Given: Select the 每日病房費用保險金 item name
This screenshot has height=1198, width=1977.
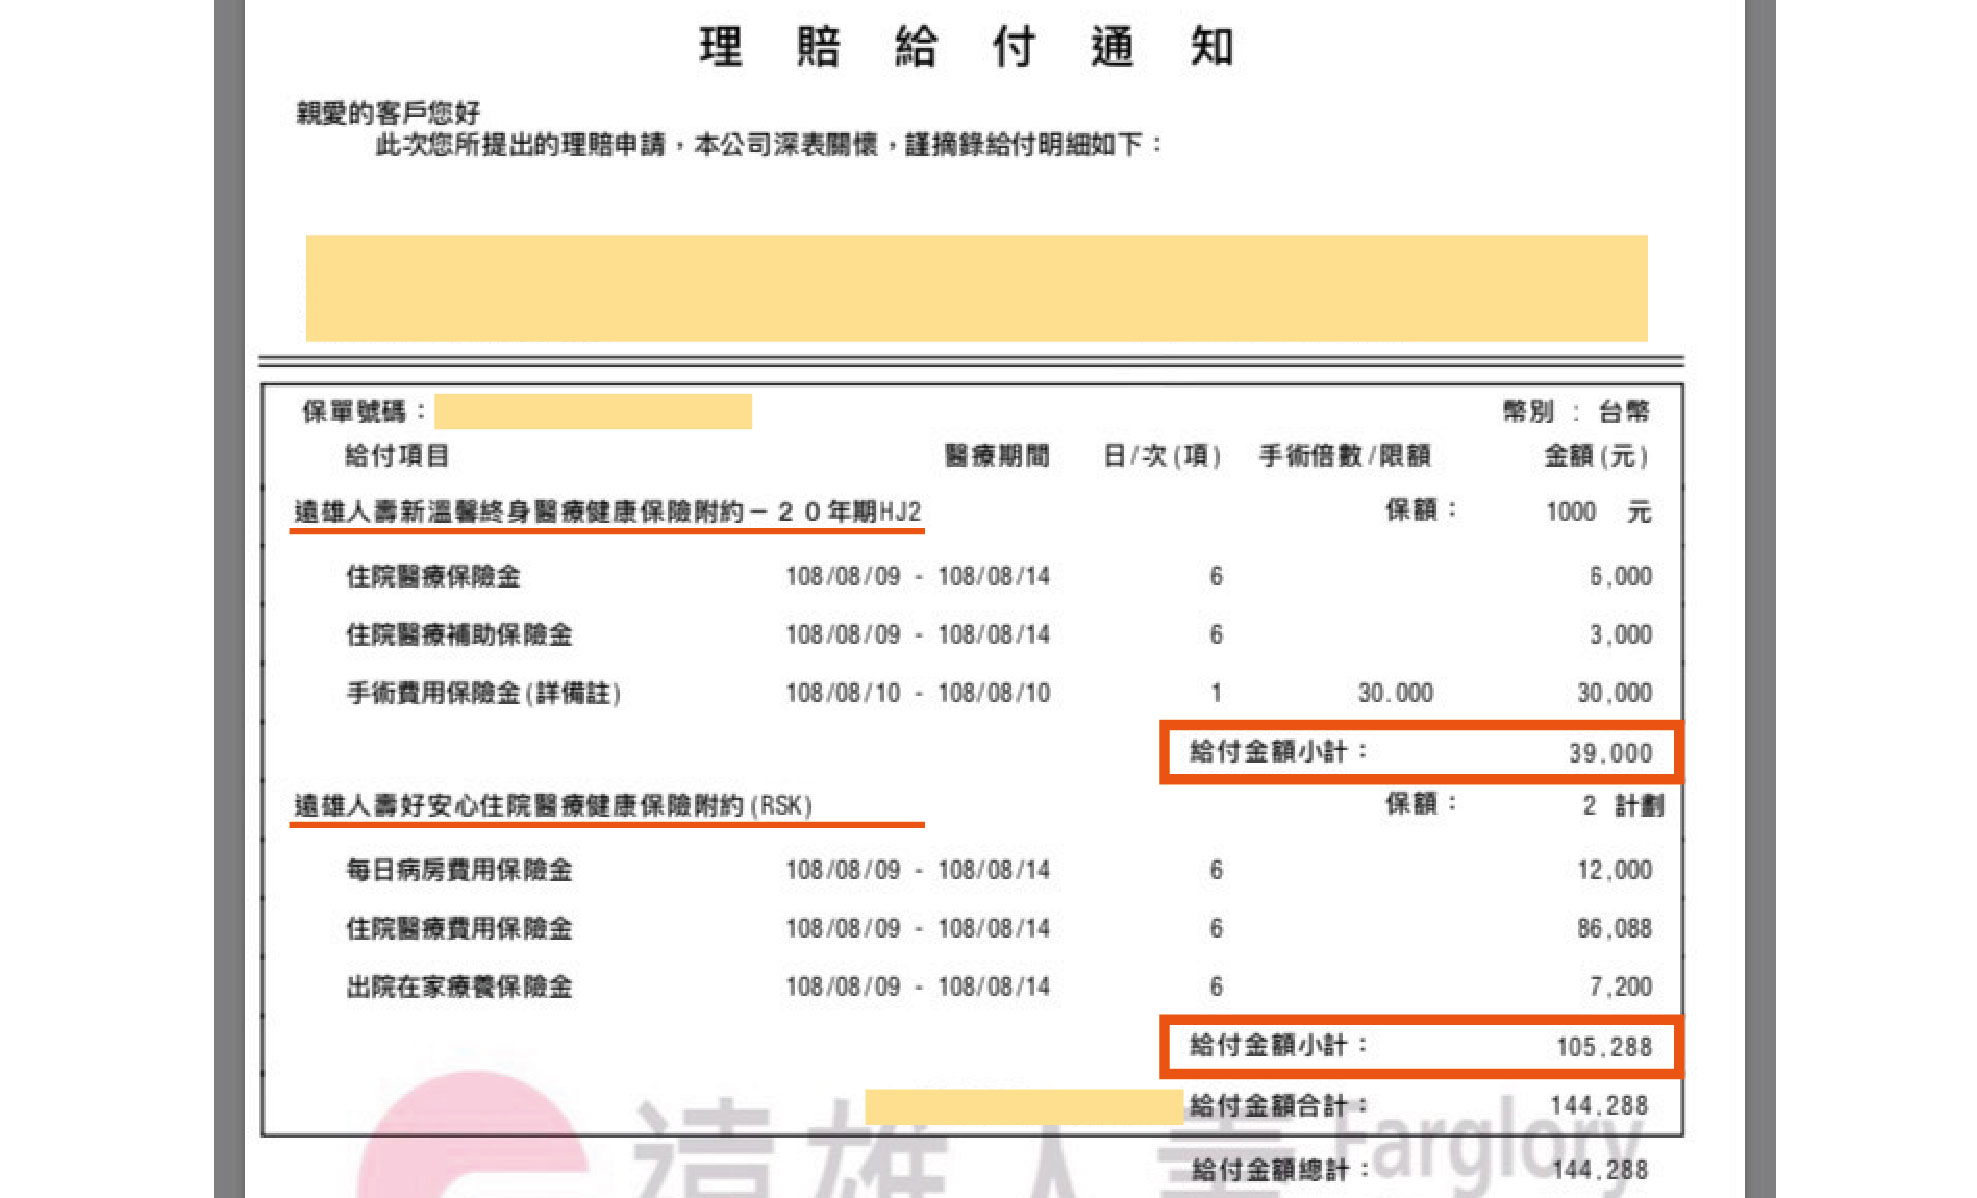Looking at the screenshot, I should pos(459,869).
